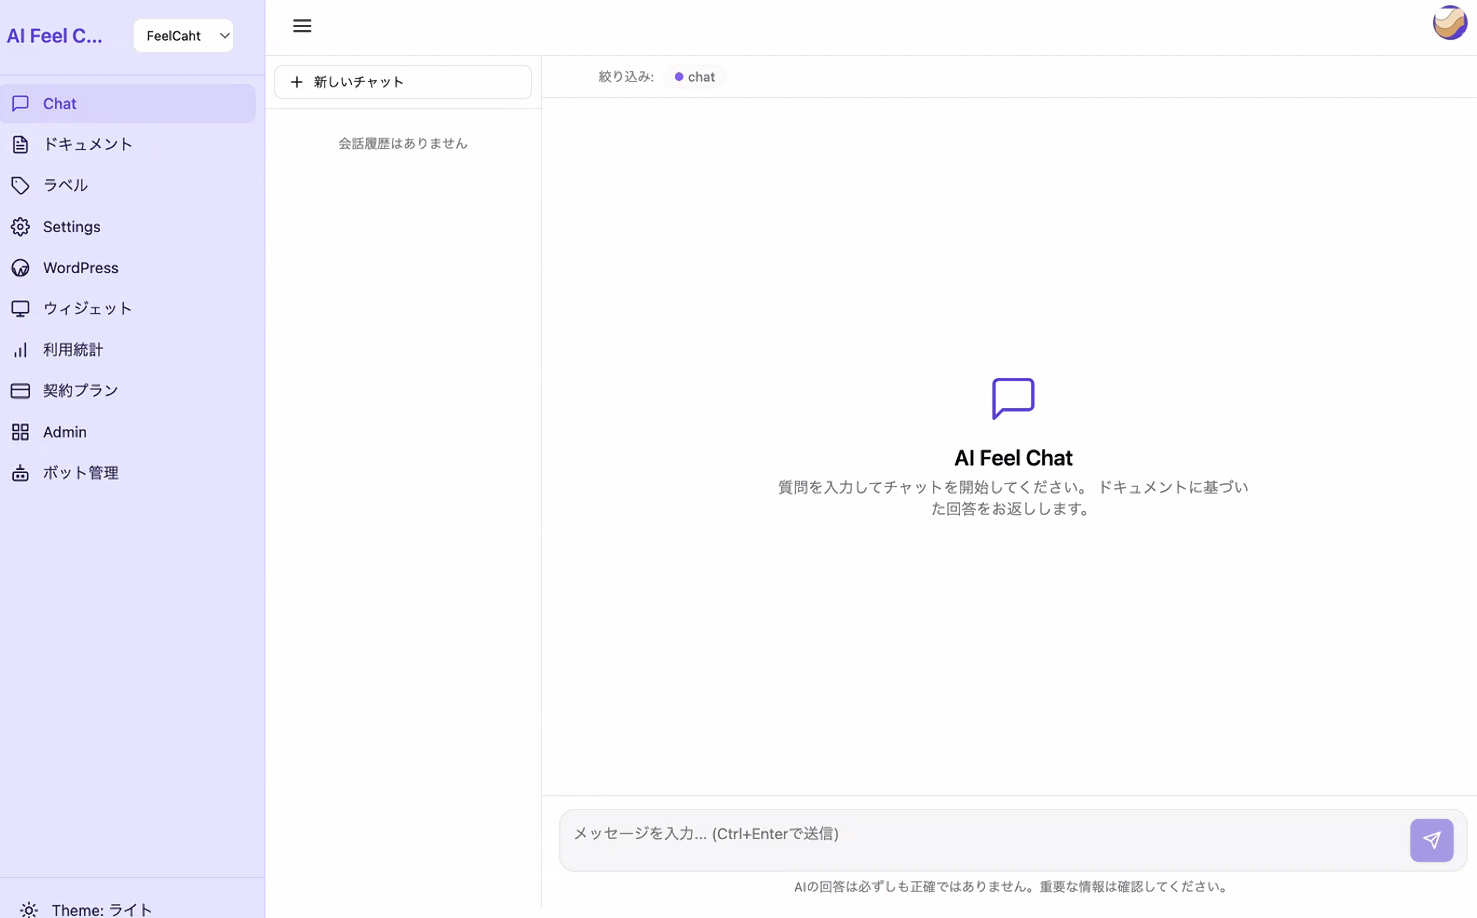Start a 新しいチャット conversation

[x=403, y=81]
